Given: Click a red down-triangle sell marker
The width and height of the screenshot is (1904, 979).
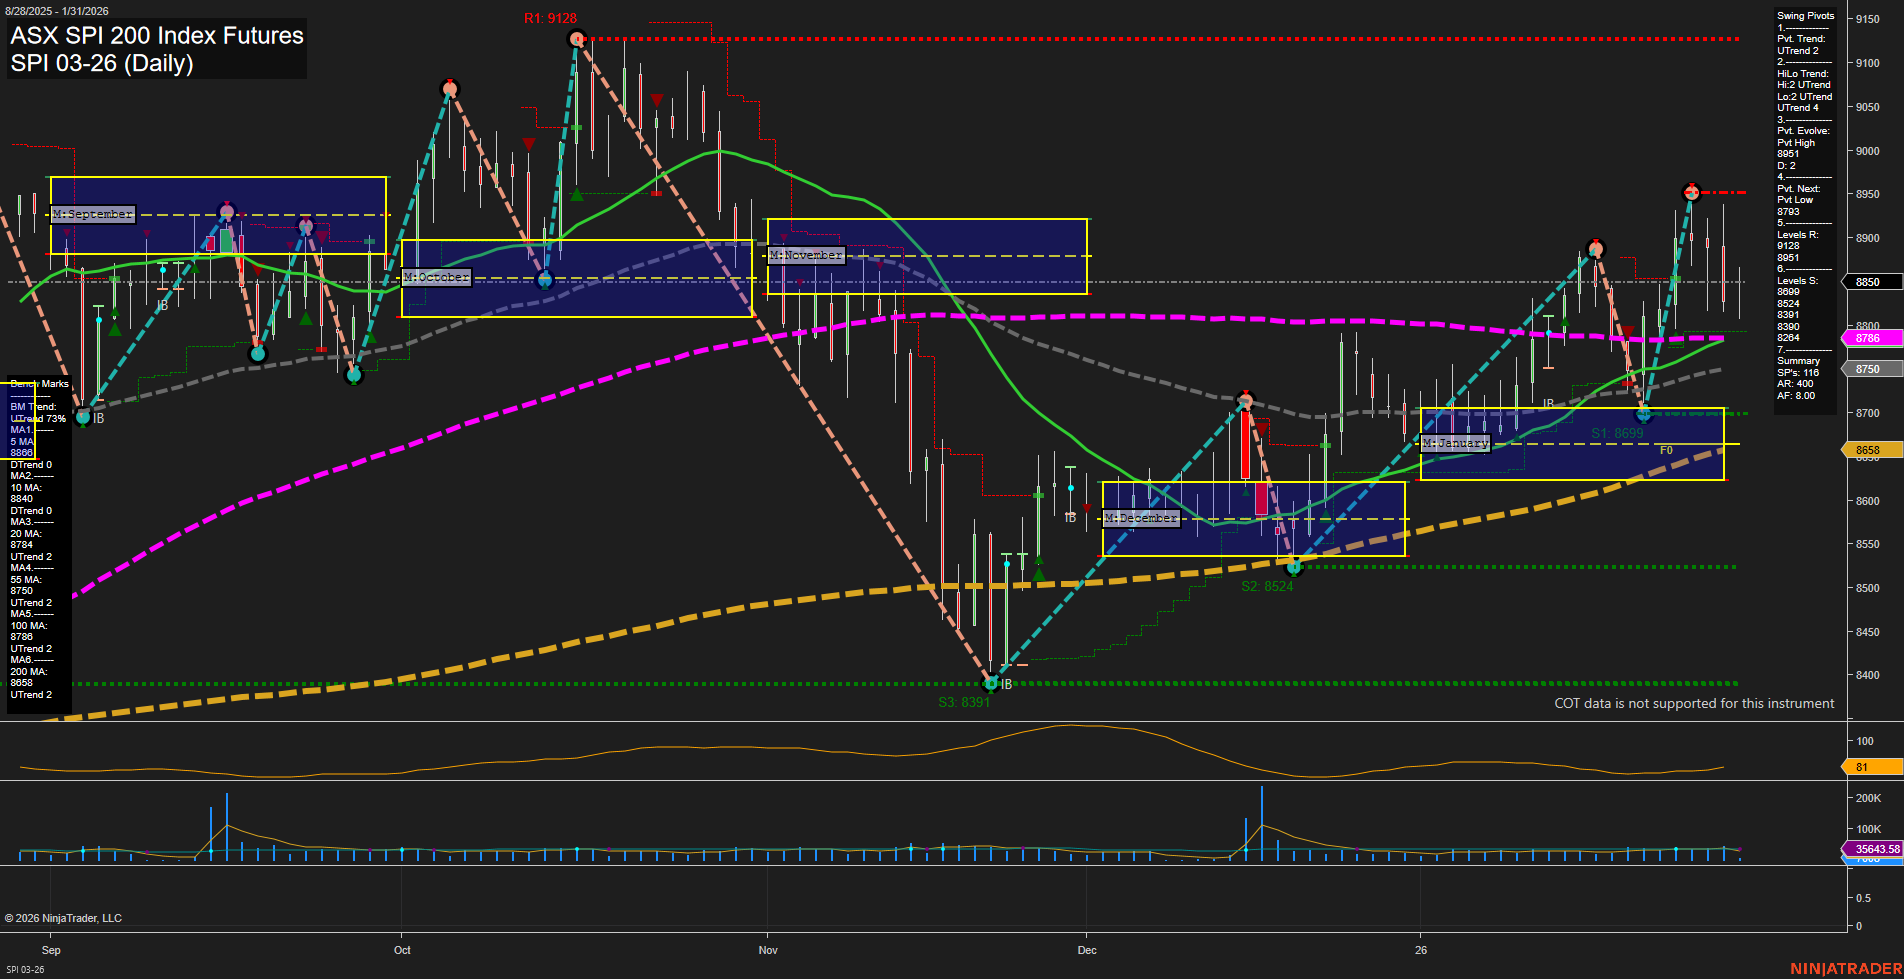Looking at the screenshot, I should tap(657, 98).
